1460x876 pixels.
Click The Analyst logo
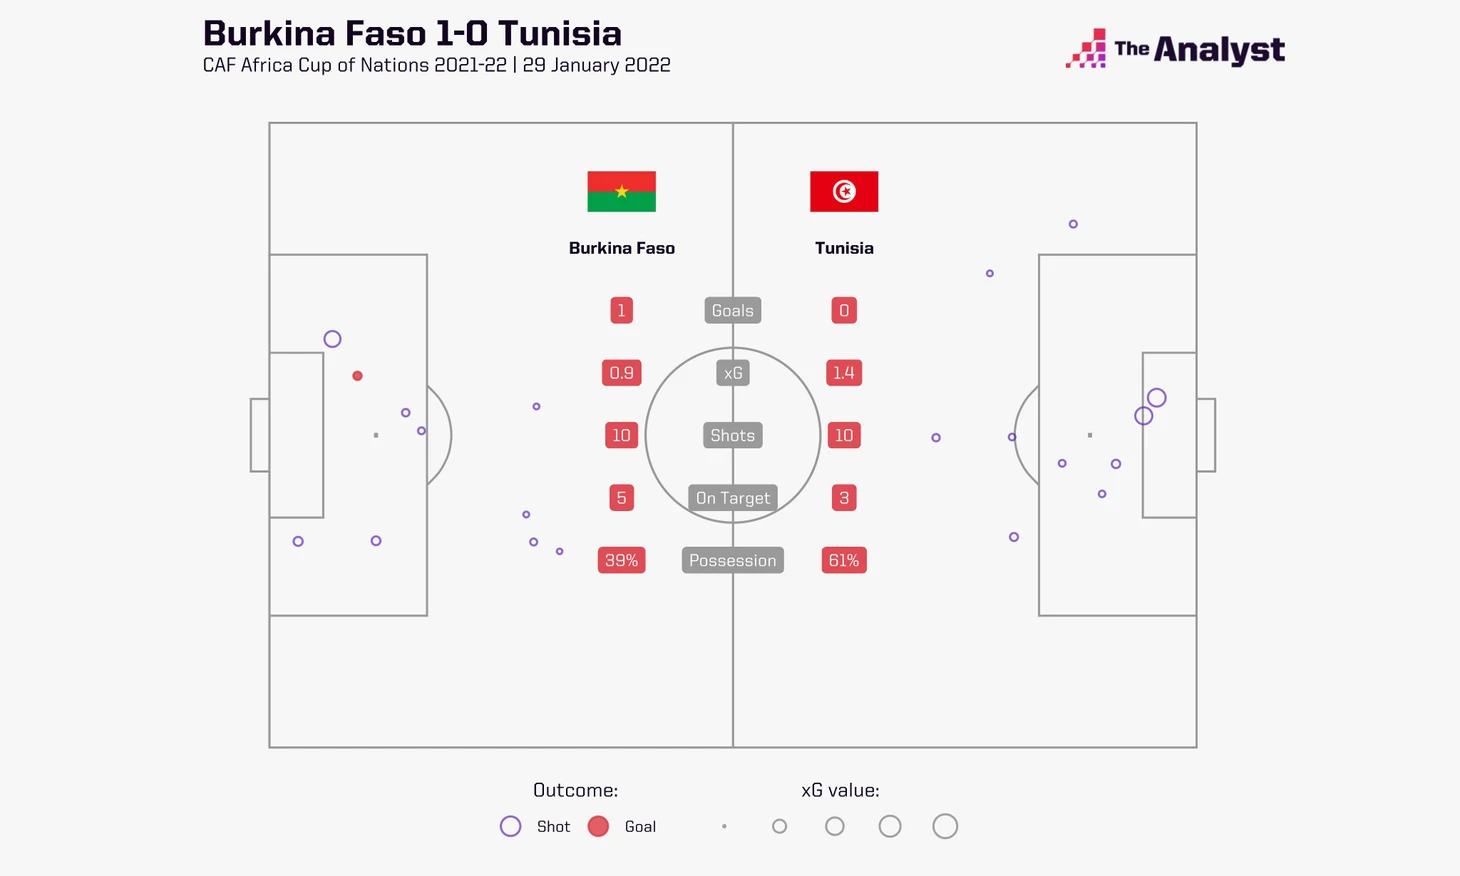tap(1175, 49)
